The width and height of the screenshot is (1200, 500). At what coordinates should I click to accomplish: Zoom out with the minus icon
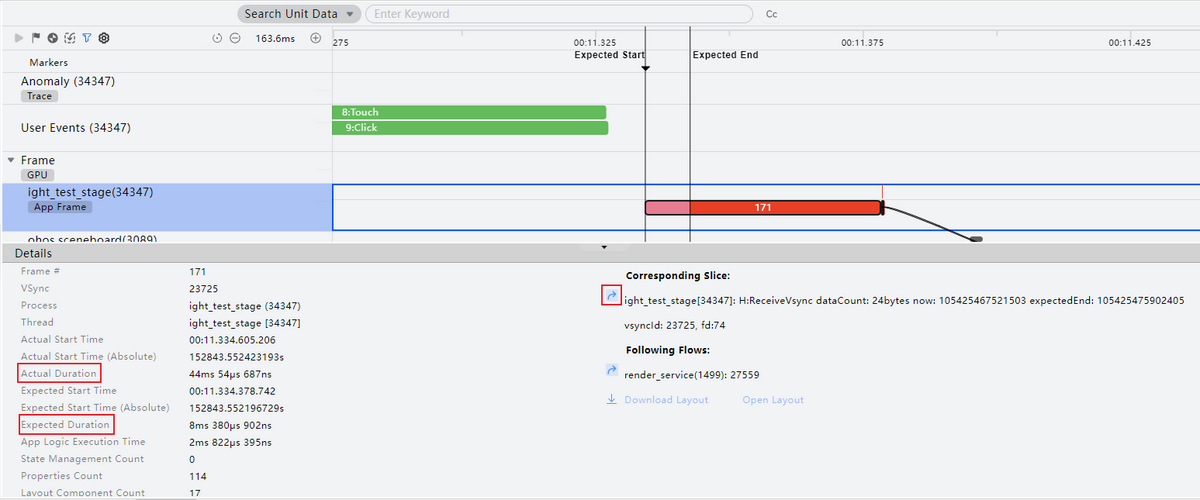click(235, 38)
